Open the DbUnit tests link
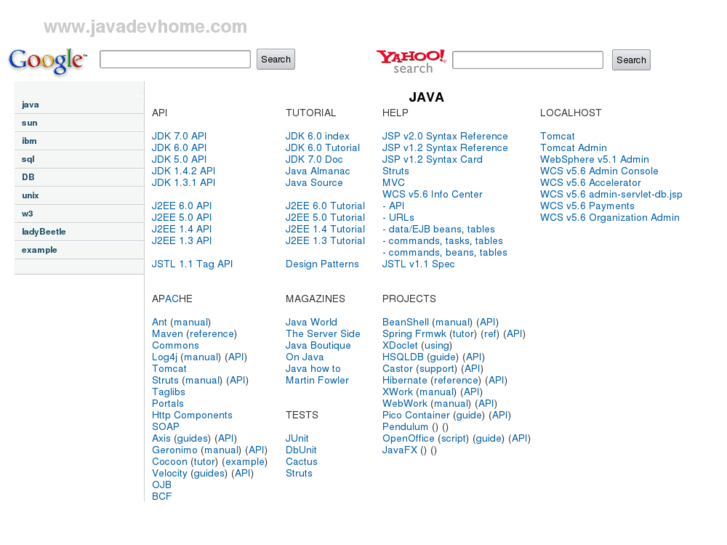 click(301, 449)
